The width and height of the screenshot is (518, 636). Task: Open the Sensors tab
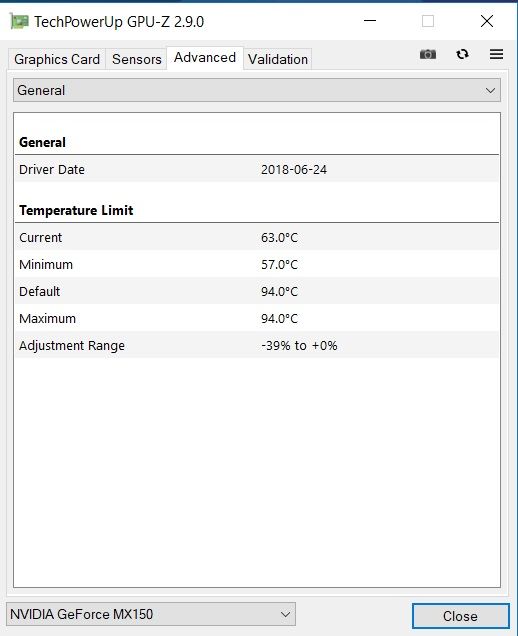point(137,59)
